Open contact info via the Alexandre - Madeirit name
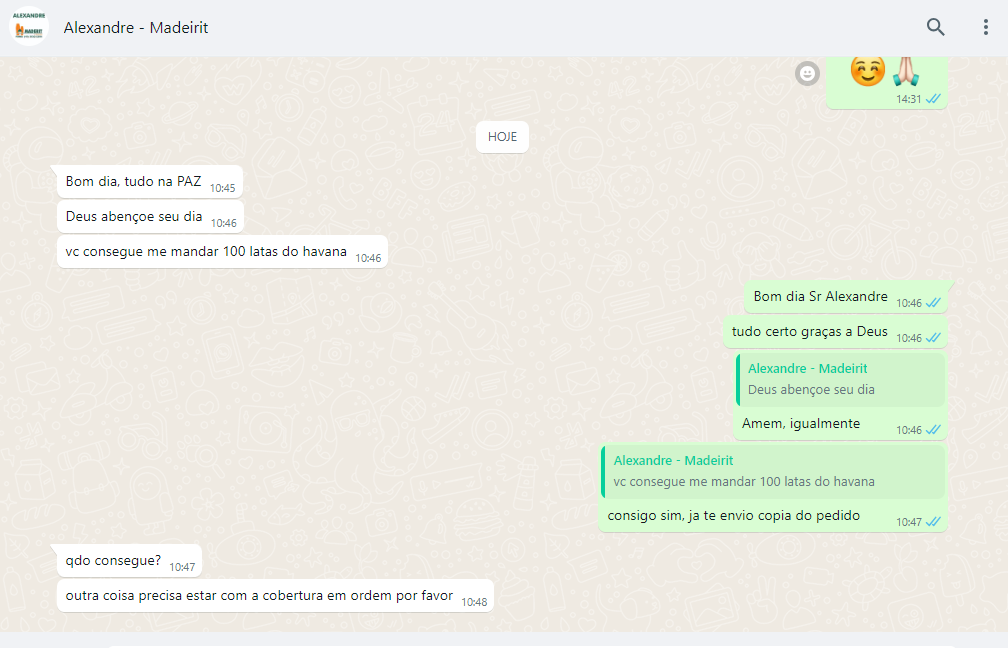1008x648 pixels. tap(136, 28)
